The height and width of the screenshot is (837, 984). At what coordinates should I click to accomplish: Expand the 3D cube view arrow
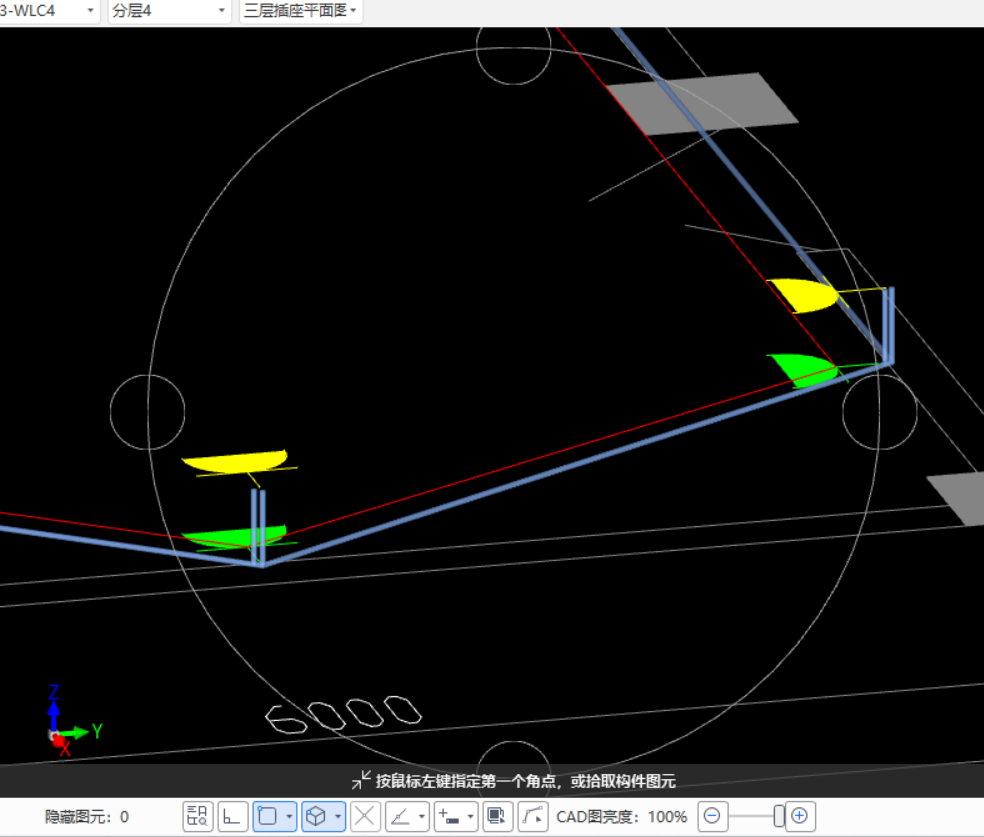point(338,816)
